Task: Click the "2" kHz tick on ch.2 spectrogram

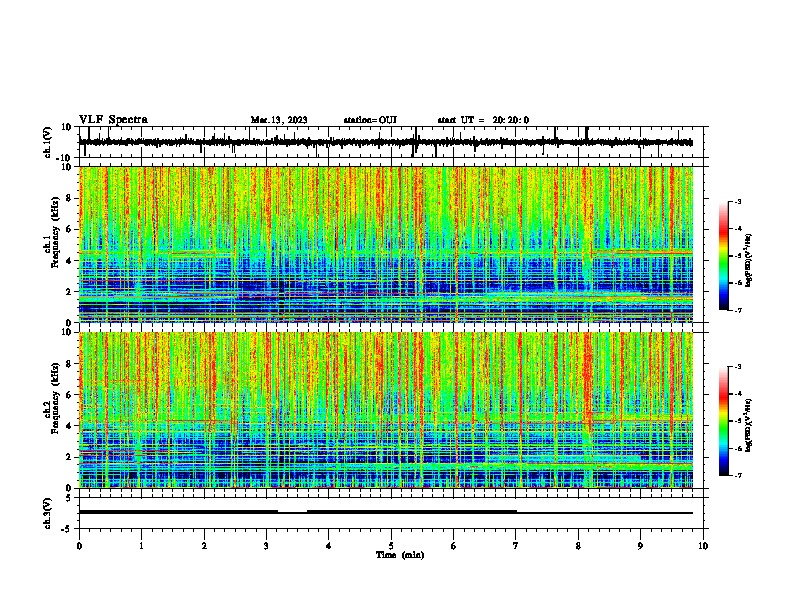Action: click(69, 457)
